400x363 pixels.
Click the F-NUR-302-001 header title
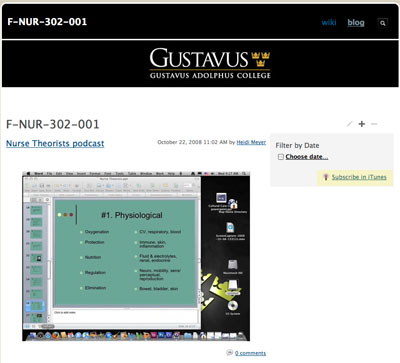click(47, 22)
